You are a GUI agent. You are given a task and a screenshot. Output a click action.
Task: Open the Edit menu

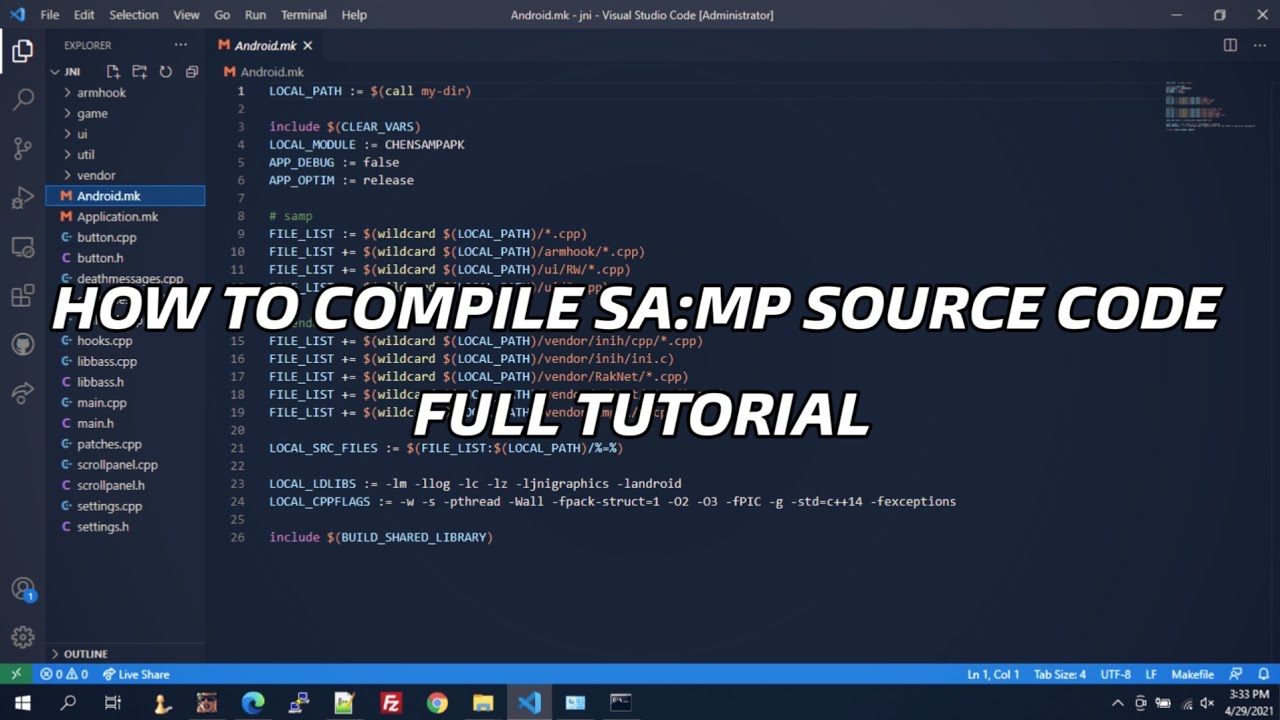coord(84,15)
